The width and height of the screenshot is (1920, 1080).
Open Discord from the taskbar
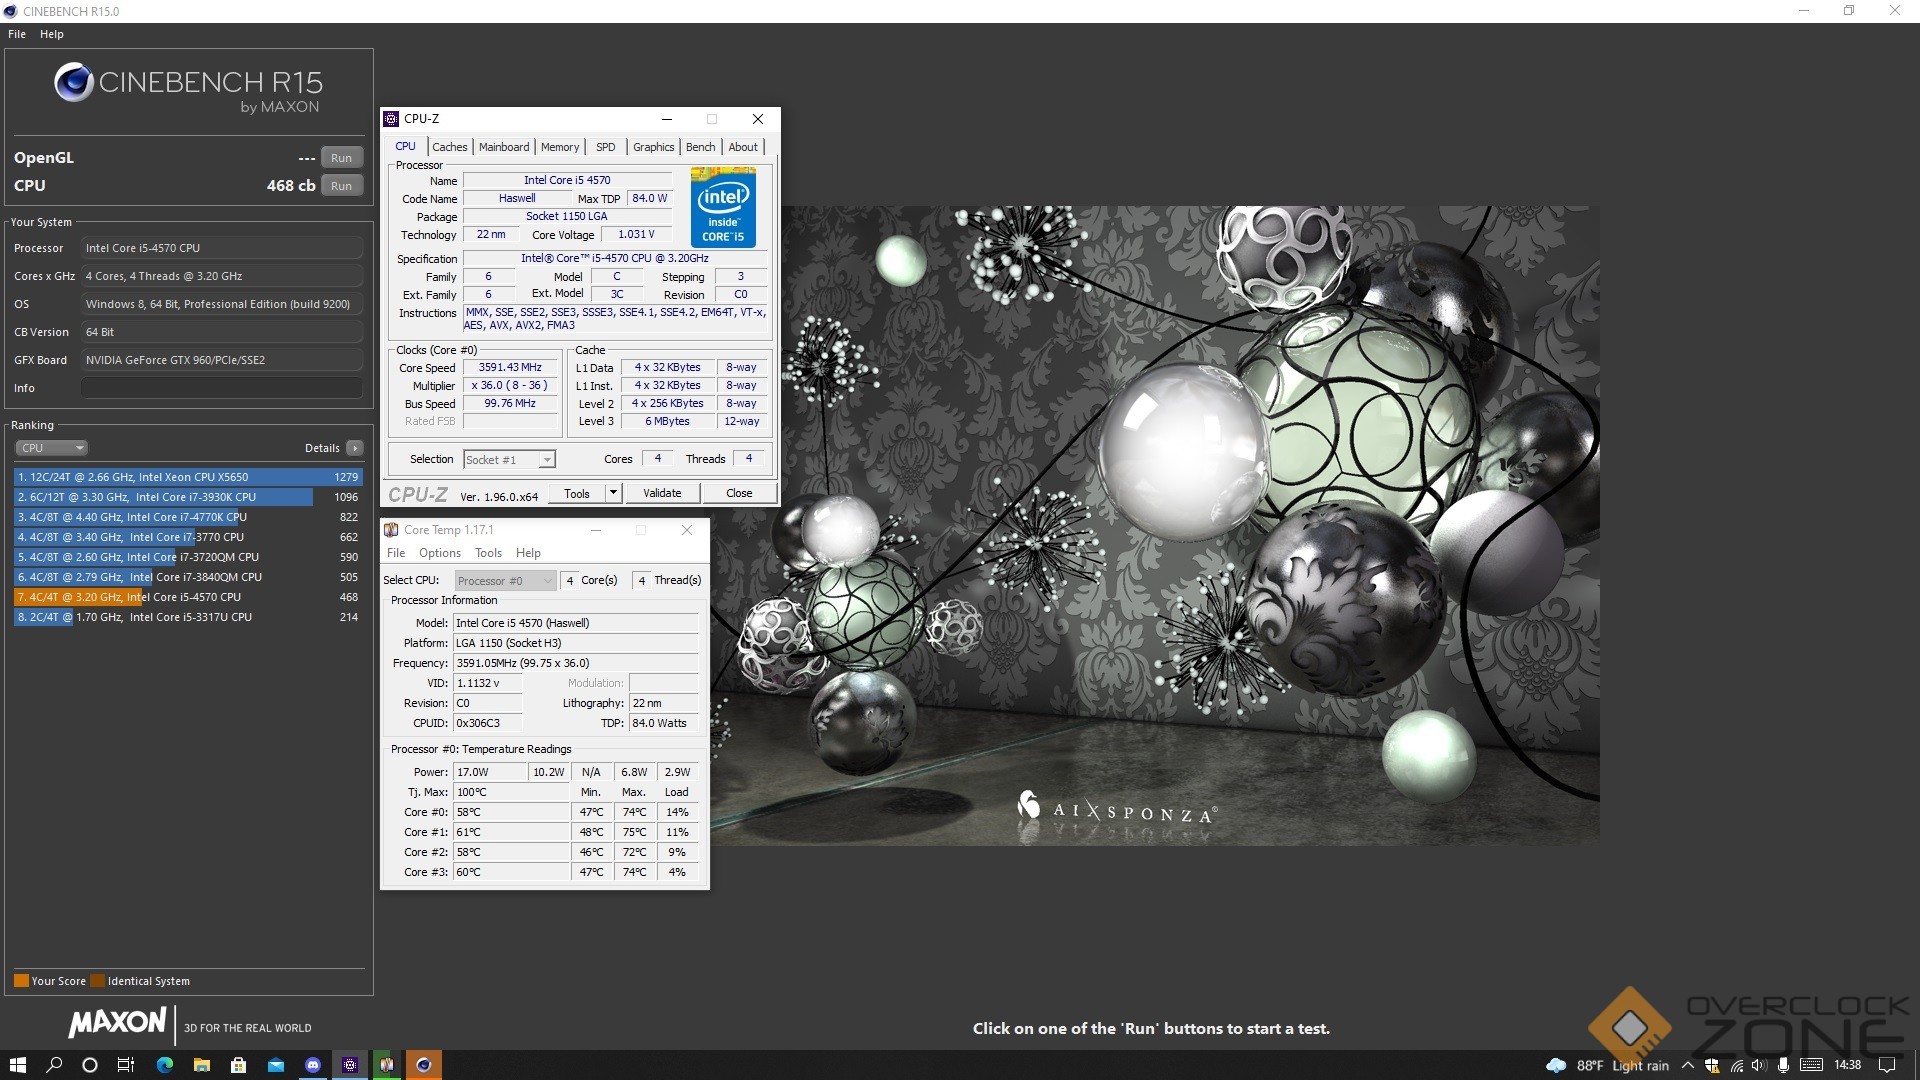coord(313,1065)
